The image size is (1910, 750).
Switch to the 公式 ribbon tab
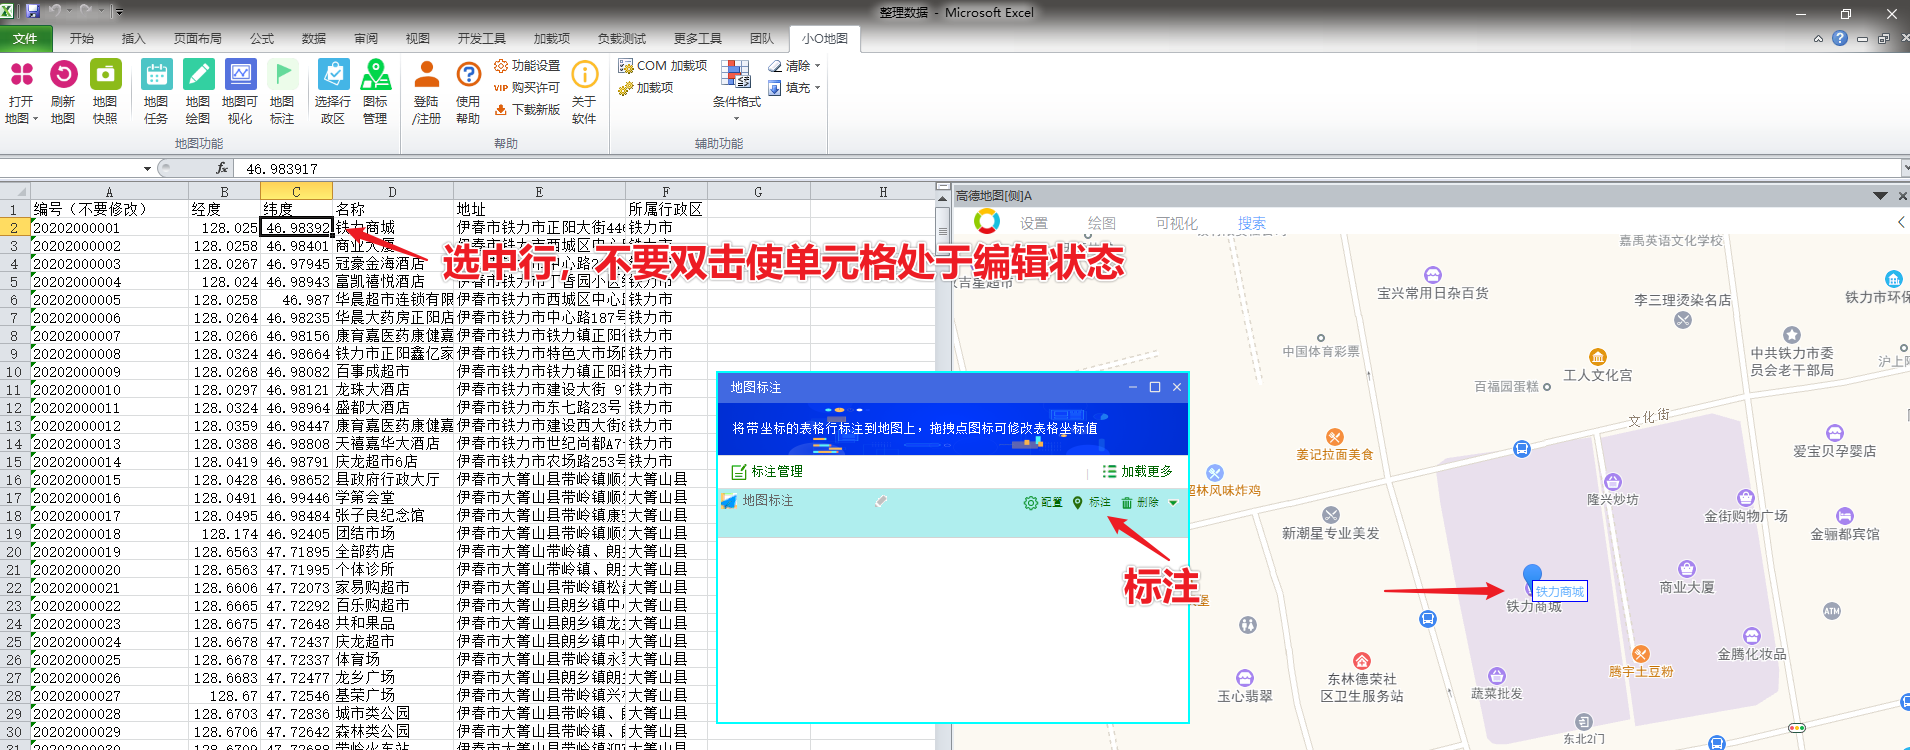click(262, 38)
